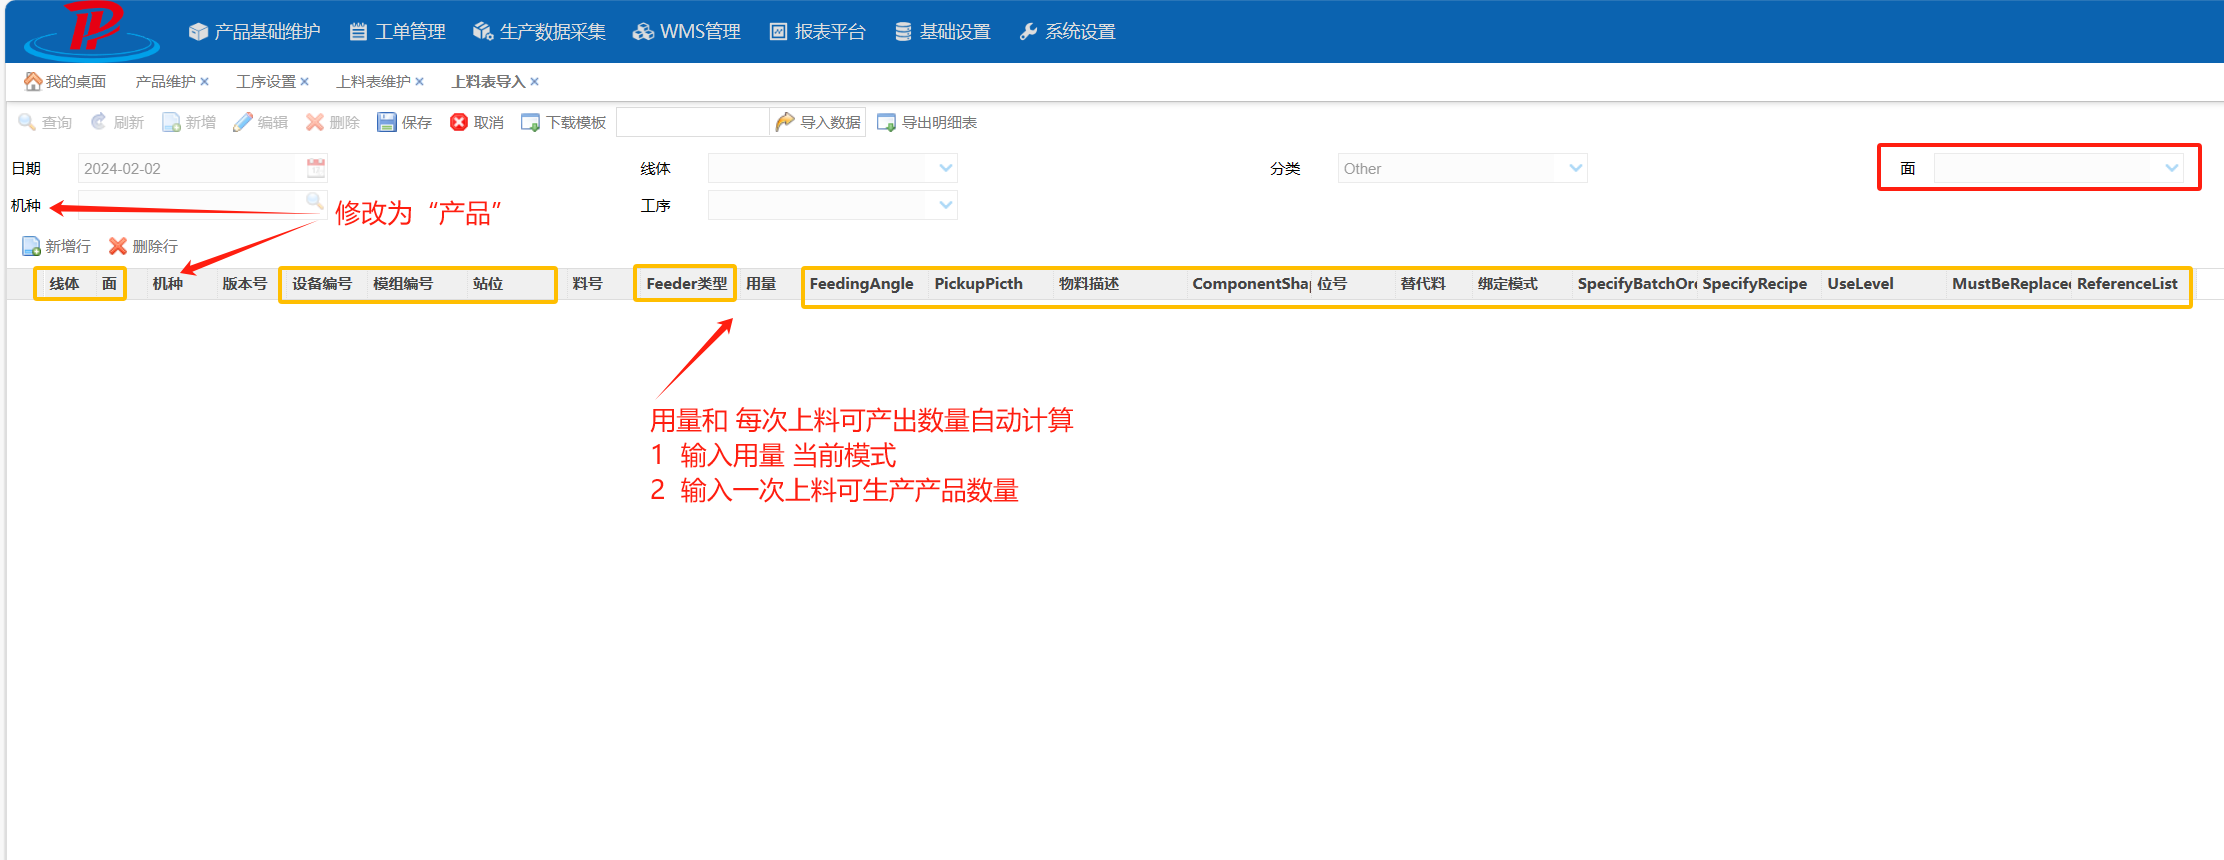Screen dimensions: 2224x860
Task: Click the Import Data (导入数据) icon
Action: [x=785, y=122]
